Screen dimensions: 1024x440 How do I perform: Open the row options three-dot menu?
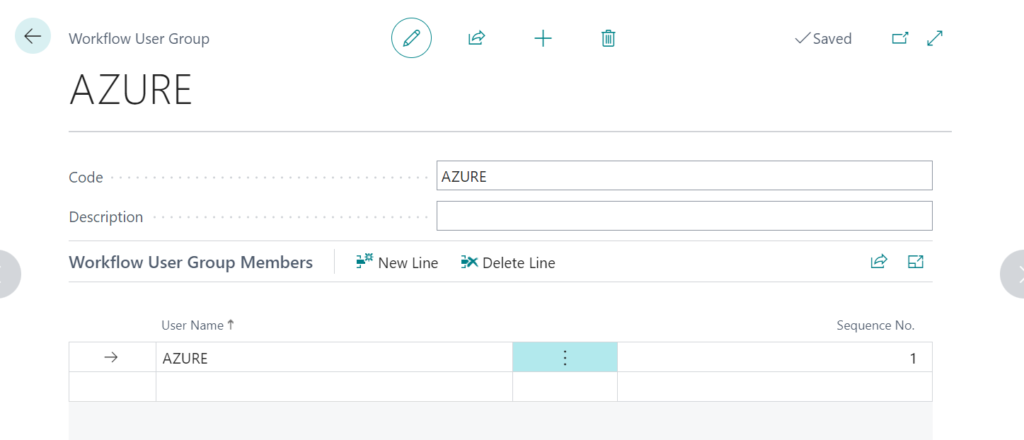(565, 358)
